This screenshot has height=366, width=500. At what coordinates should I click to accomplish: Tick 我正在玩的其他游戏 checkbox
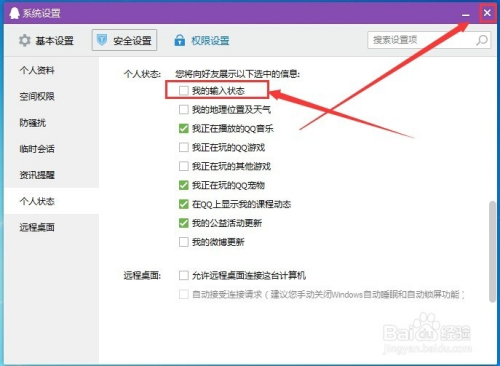pos(184,166)
